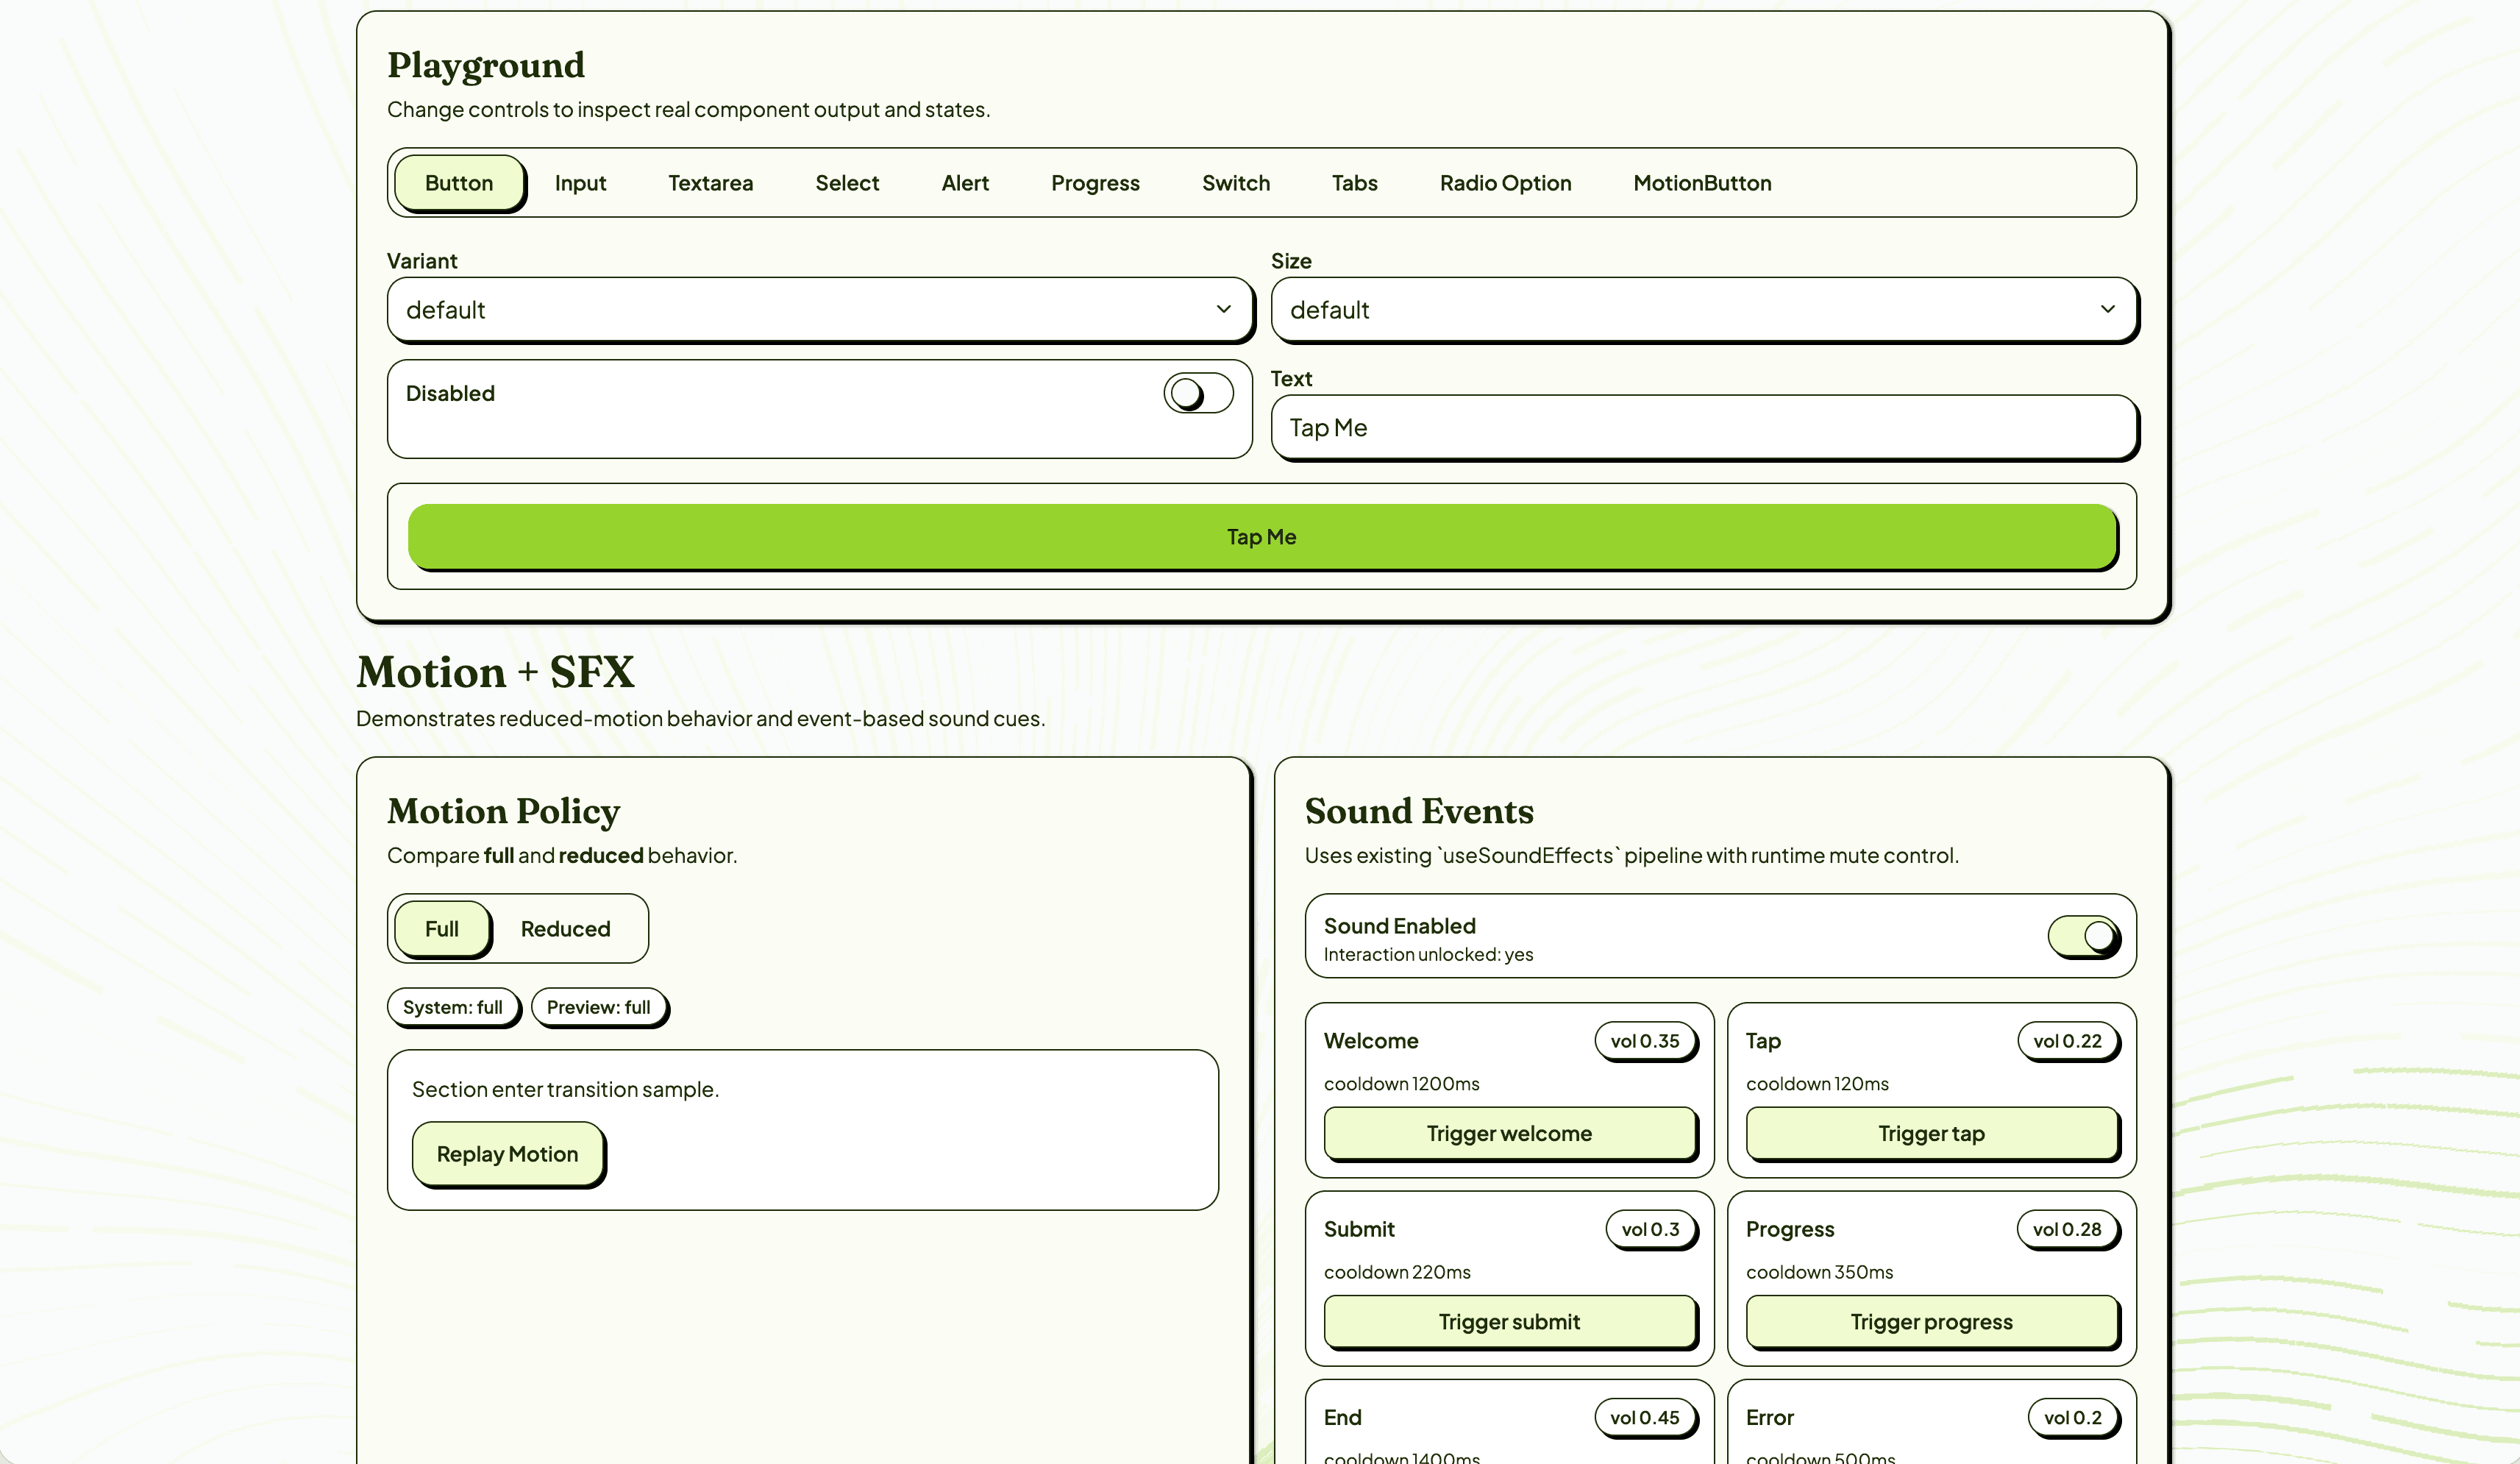Turn off the Sound Enabled switch
This screenshot has height=1464, width=2520.
(2082, 936)
